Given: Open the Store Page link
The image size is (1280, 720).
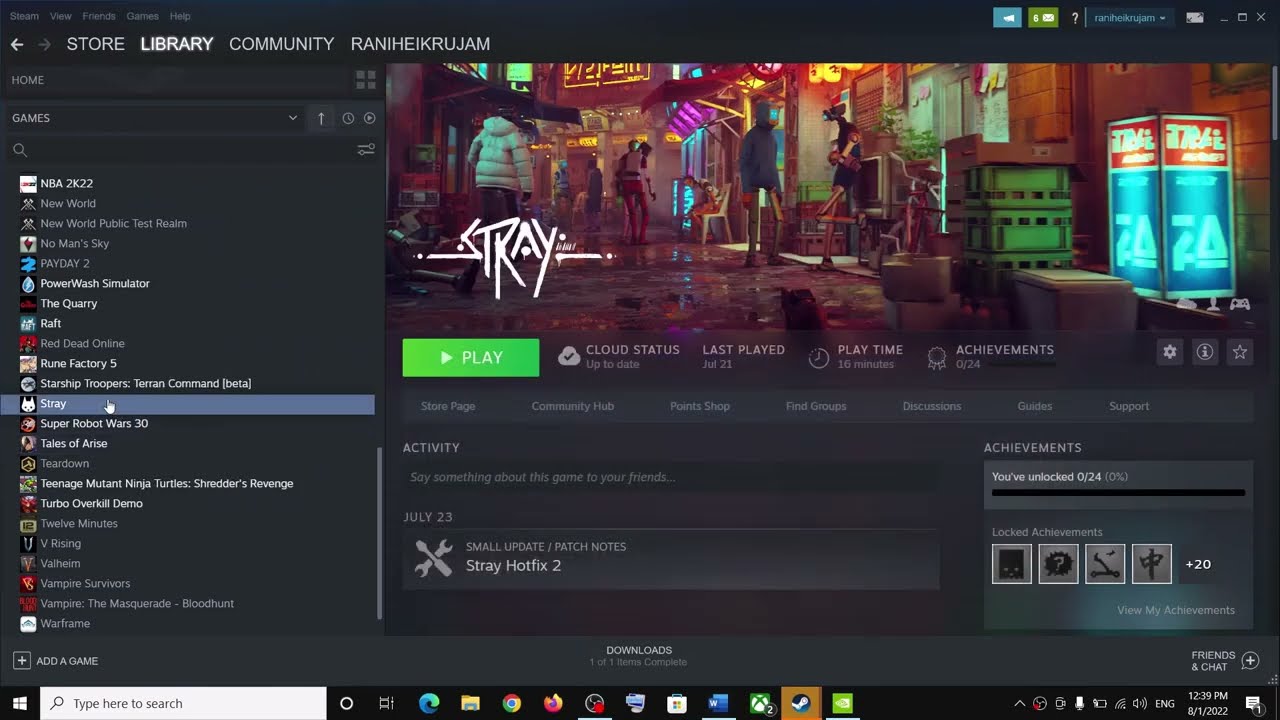Looking at the screenshot, I should pyautogui.click(x=448, y=406).
